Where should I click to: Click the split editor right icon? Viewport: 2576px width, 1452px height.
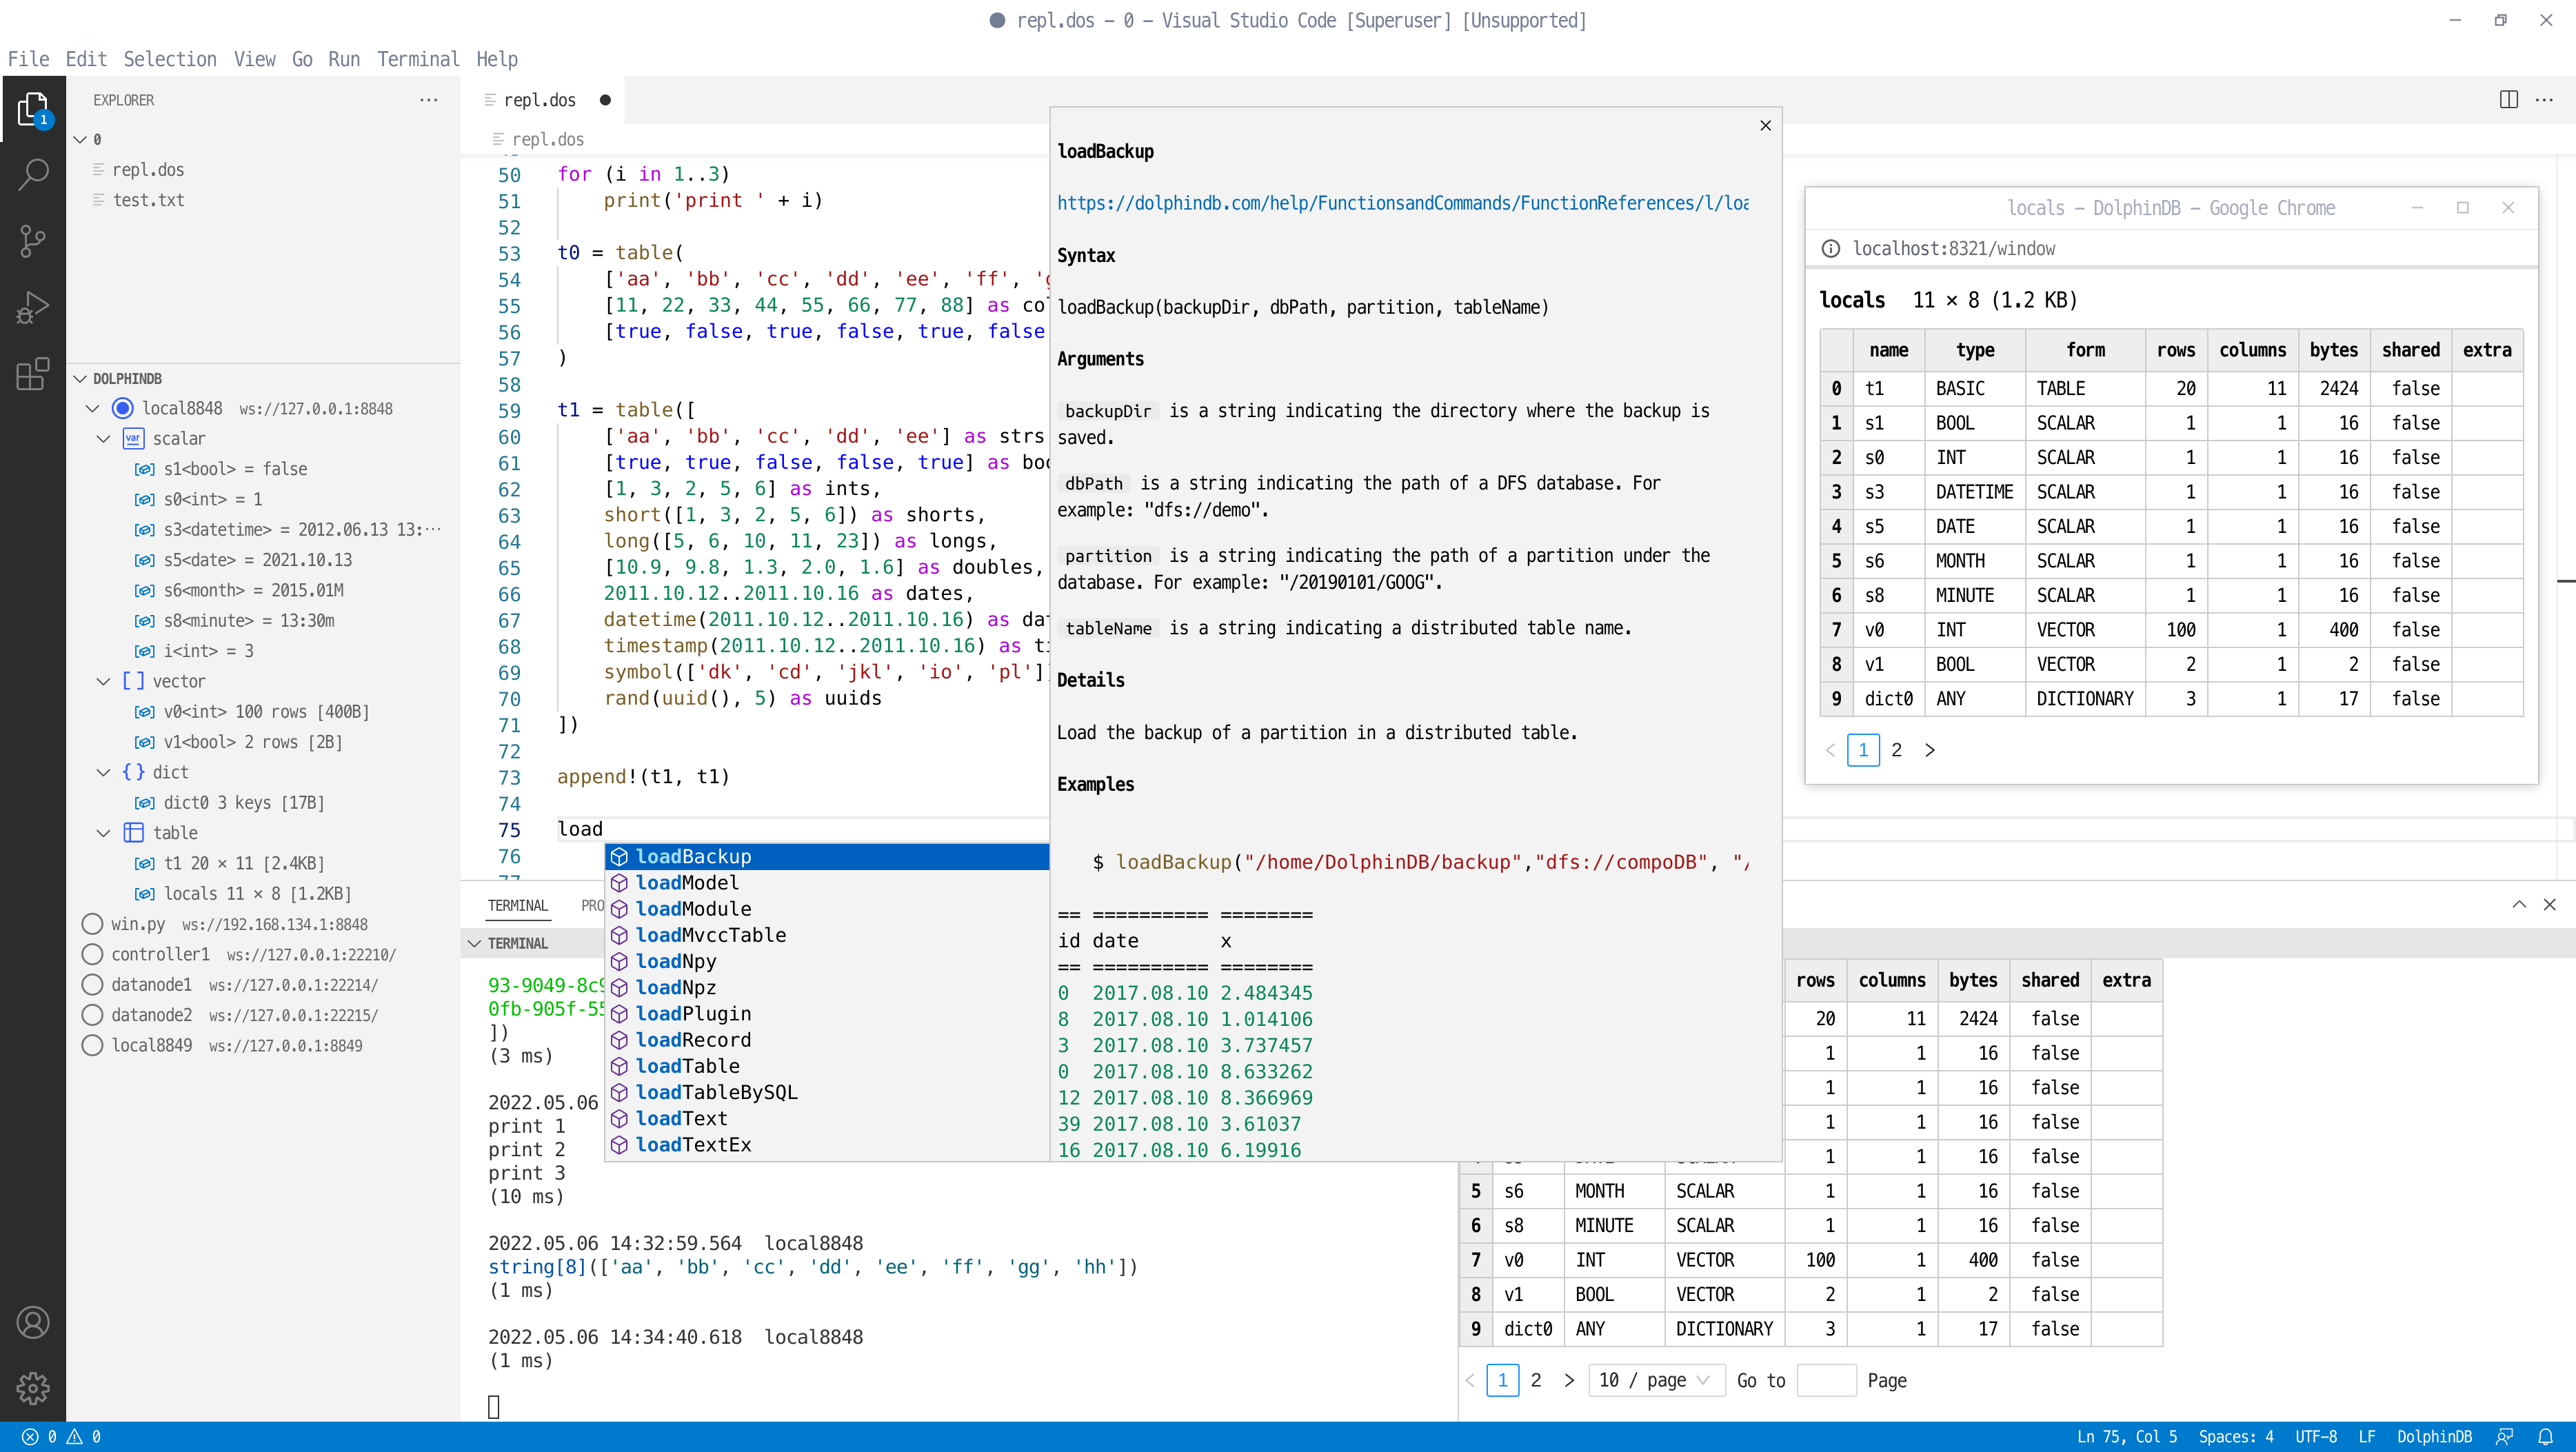[x=2508, y=99]
